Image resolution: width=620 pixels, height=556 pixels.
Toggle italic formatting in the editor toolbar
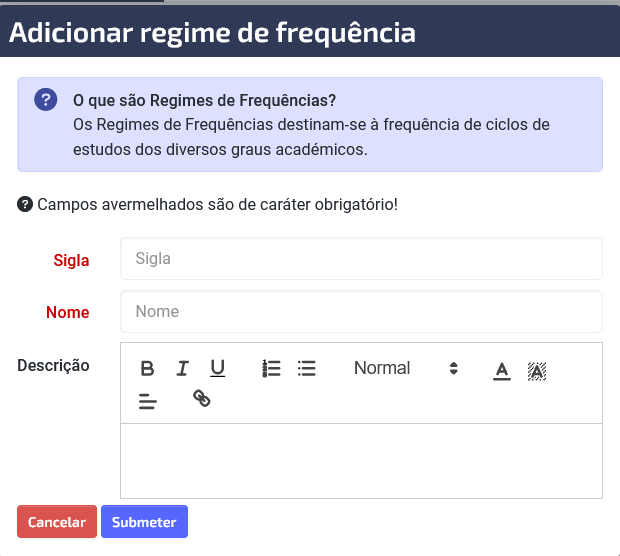point(182,369)
